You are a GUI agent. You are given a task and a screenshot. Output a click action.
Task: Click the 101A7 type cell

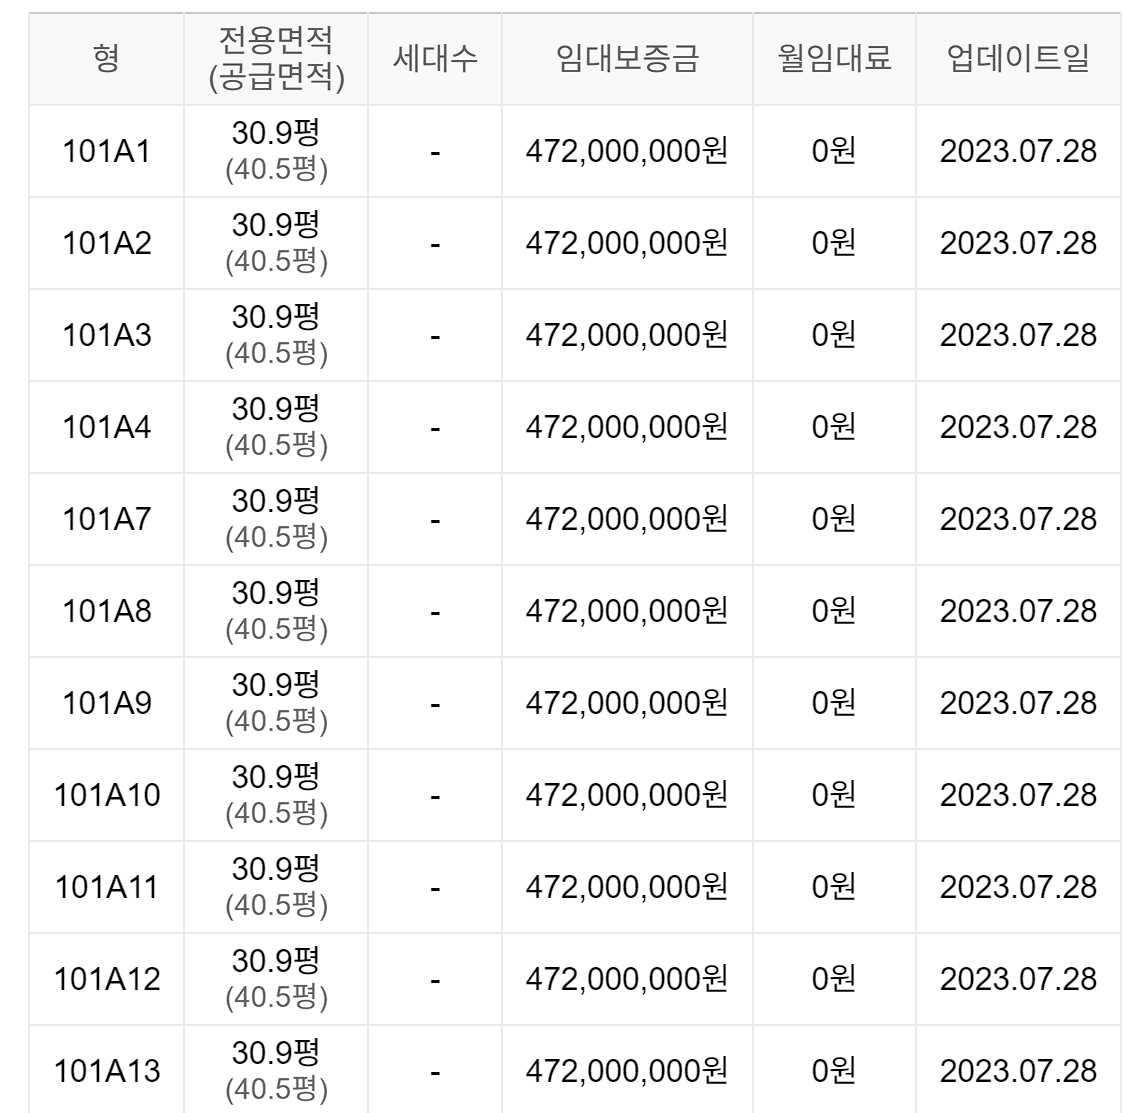pyautogui.click(x=106, y=519)
